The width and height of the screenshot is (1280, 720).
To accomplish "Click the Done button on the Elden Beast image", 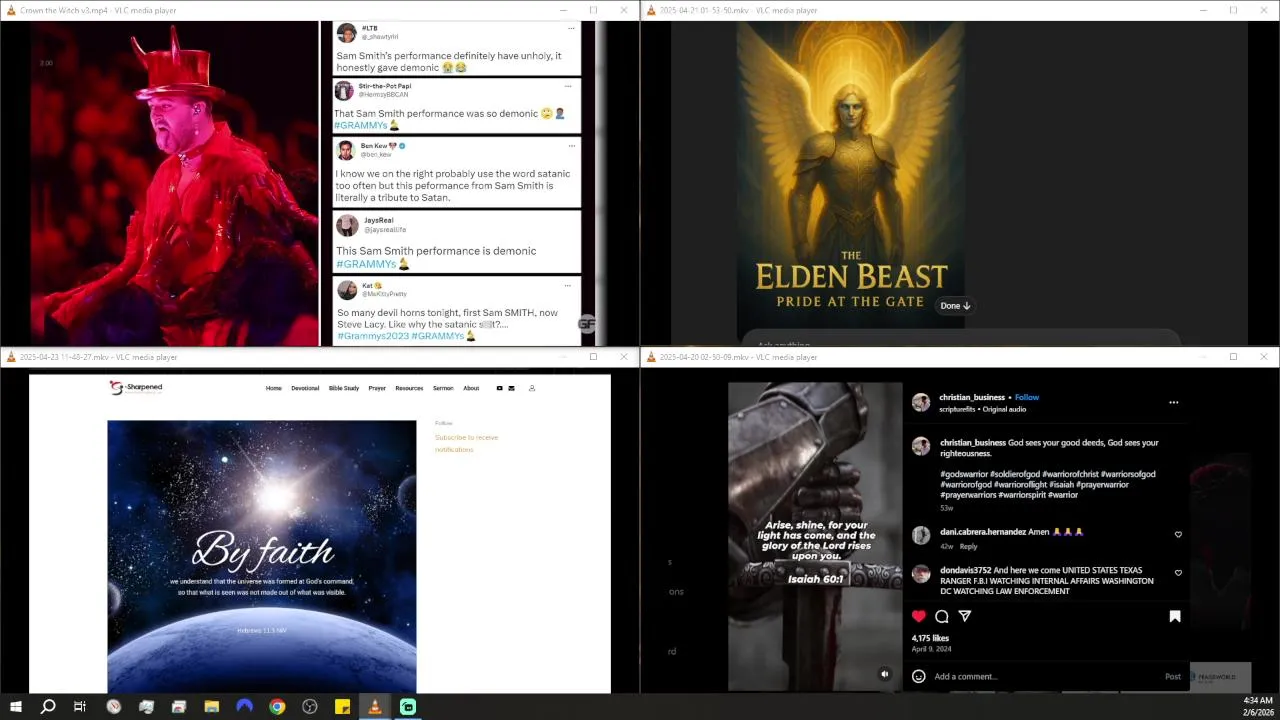I will tap(955, 305).
